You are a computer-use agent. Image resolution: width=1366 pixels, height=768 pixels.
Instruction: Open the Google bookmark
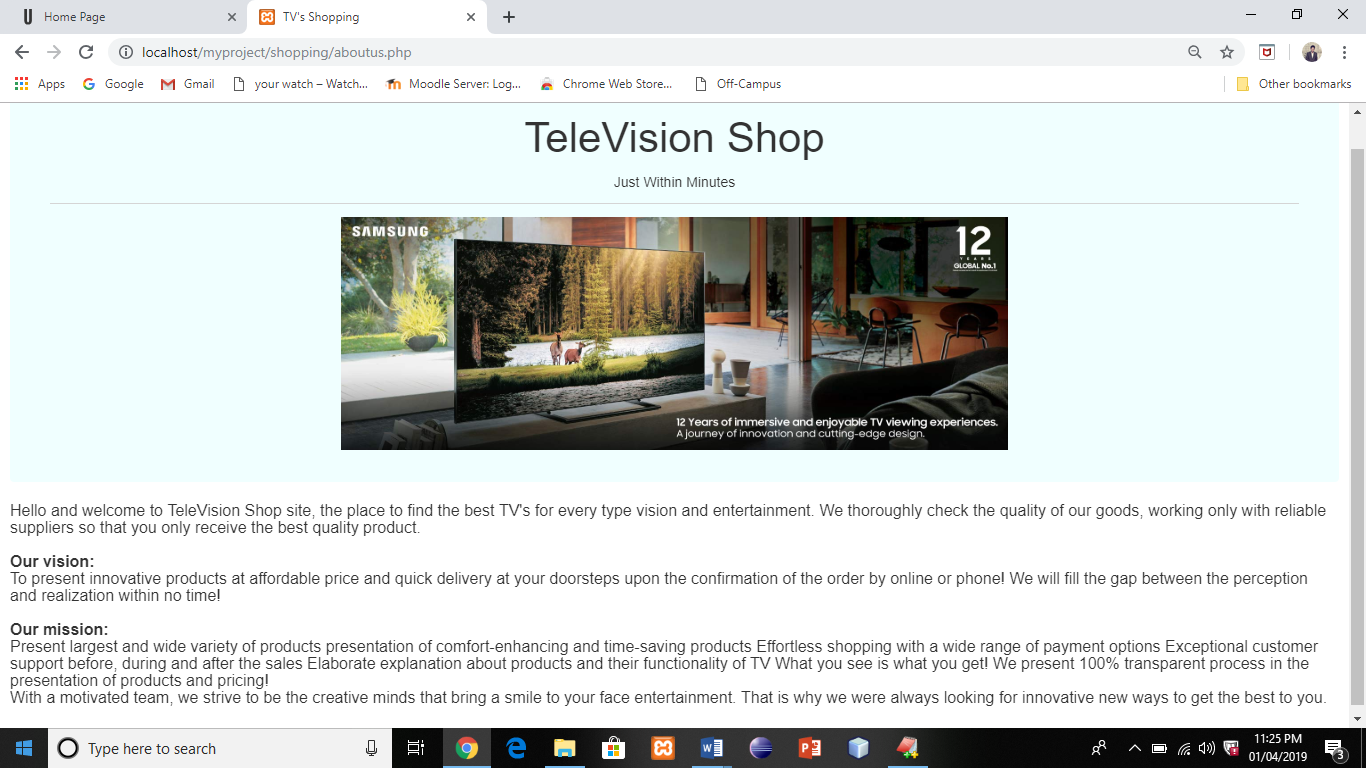coord(113,84)
